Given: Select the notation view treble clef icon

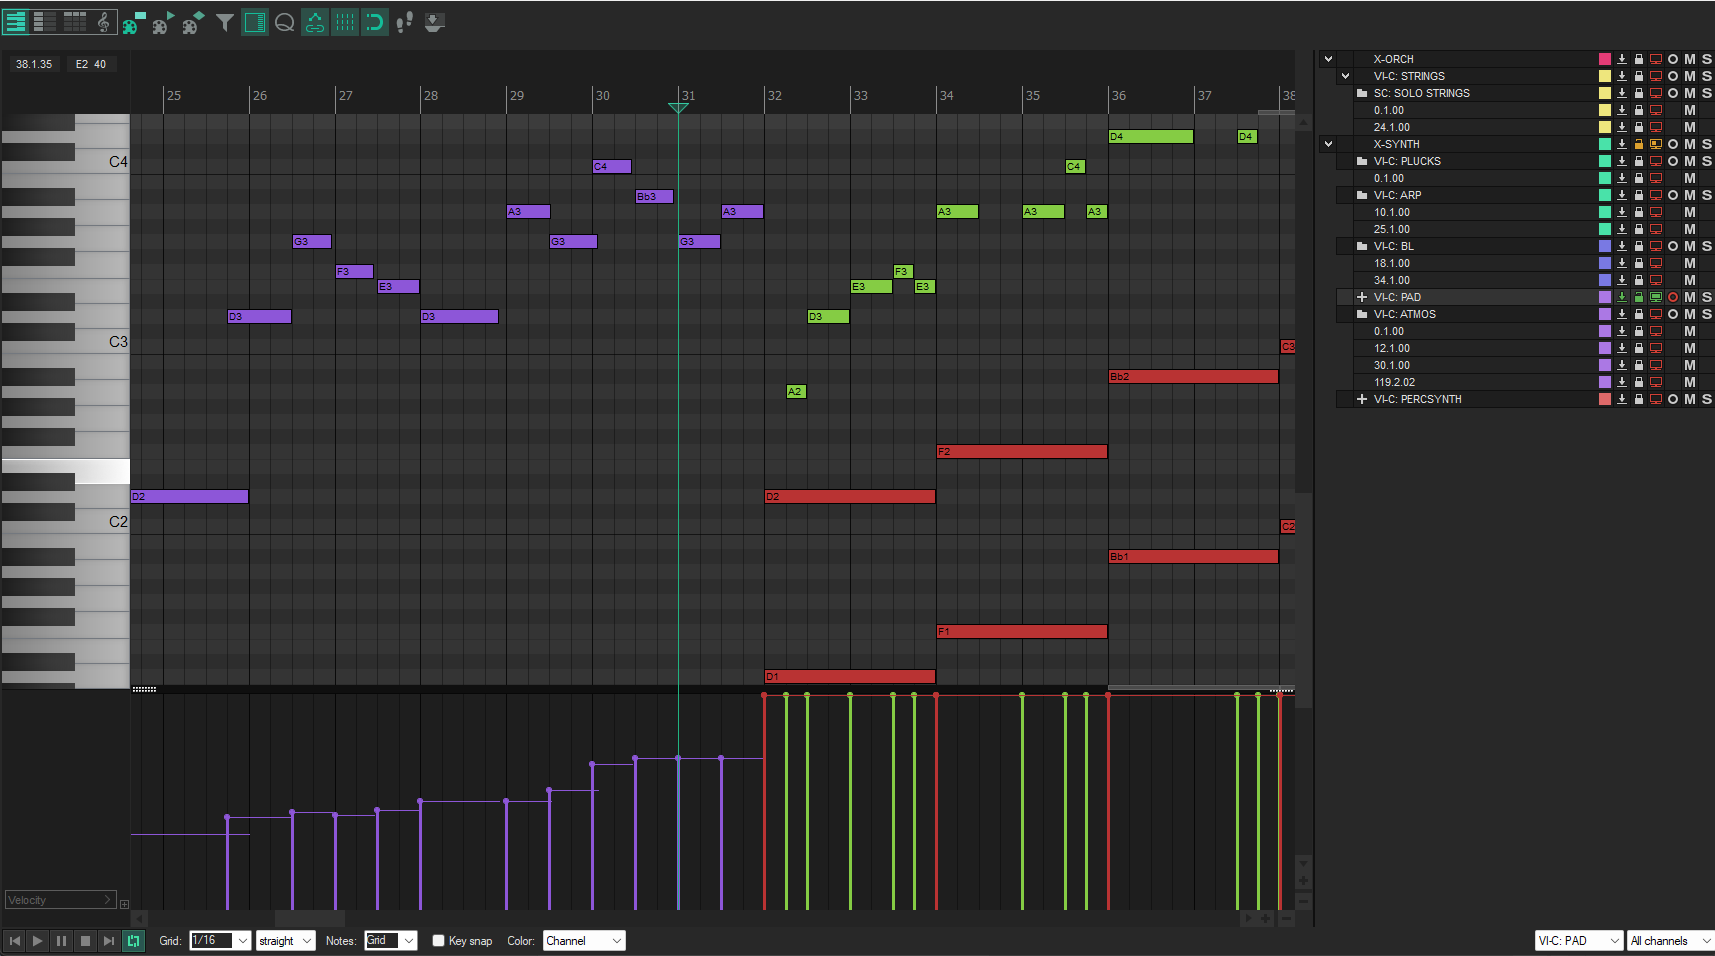Looking at the screenshot, I should (102, 21).
